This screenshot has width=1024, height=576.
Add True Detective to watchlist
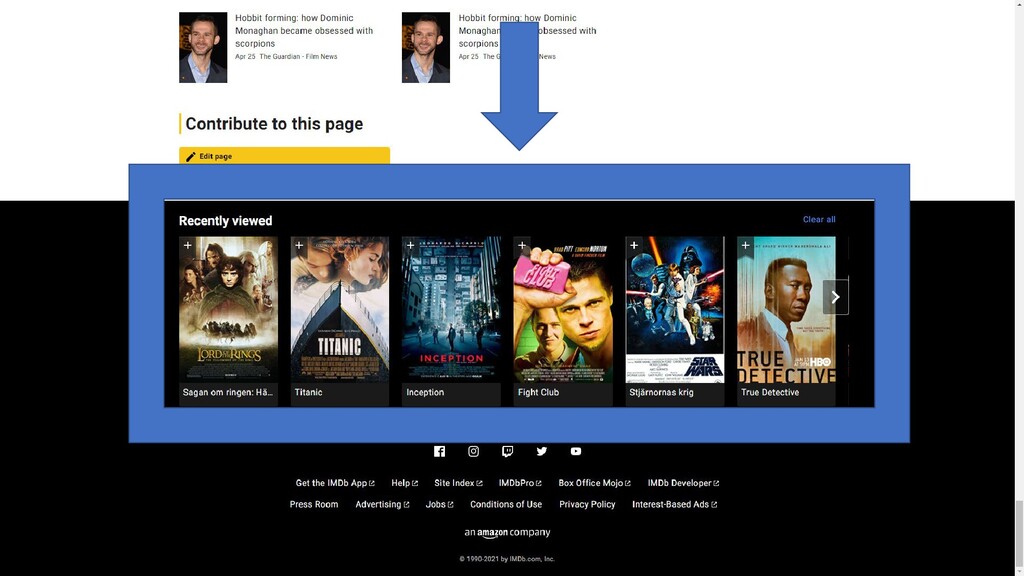(x=745, y=246)
